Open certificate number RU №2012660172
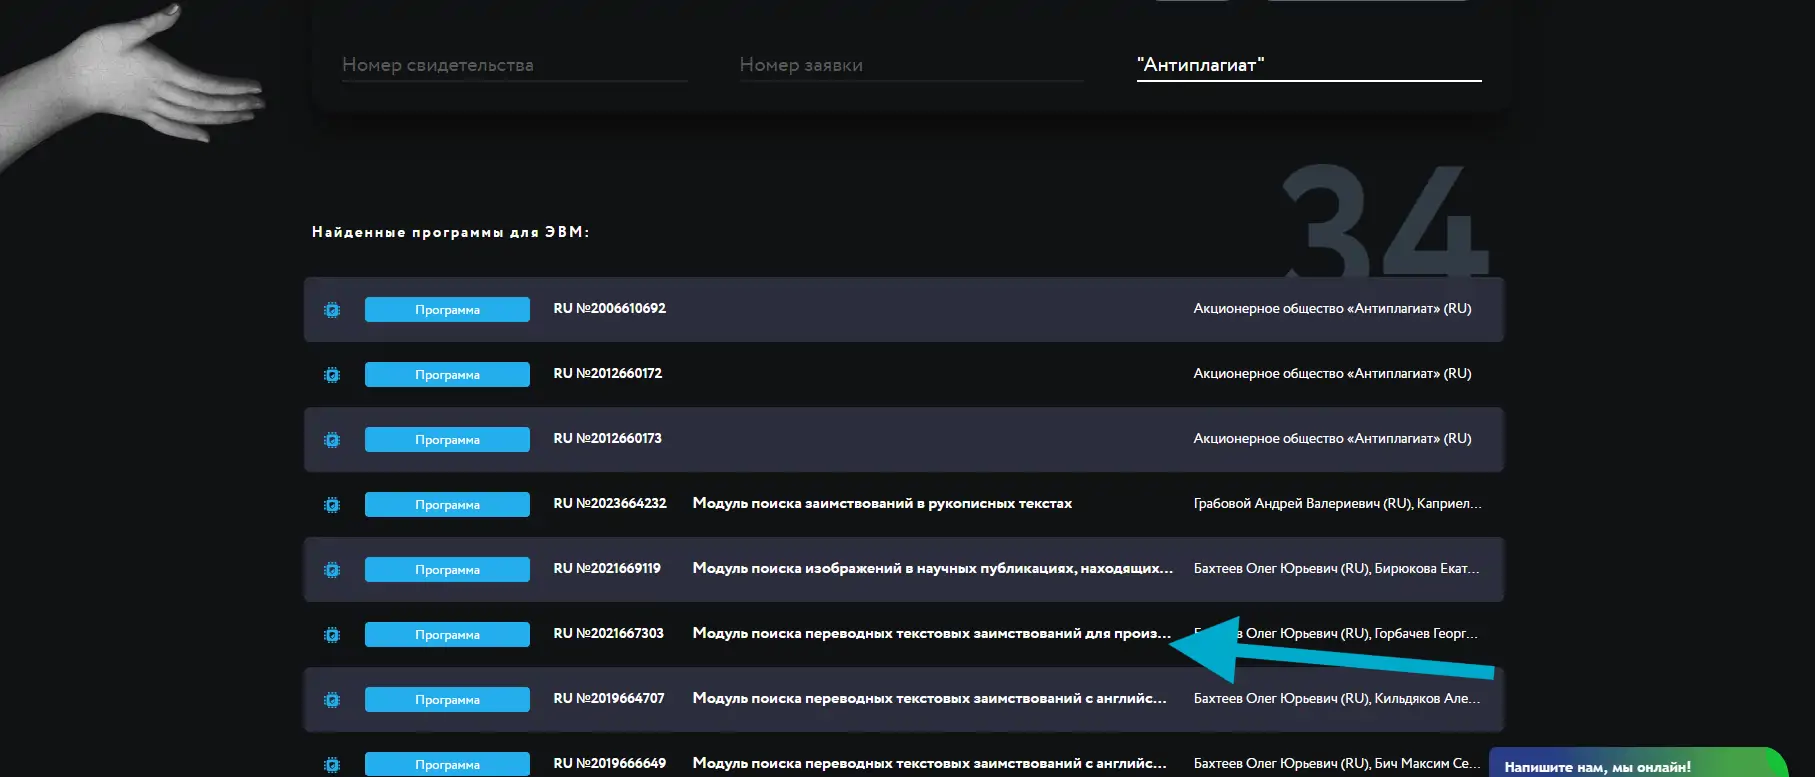1815x777 pixels. point(608,374)
